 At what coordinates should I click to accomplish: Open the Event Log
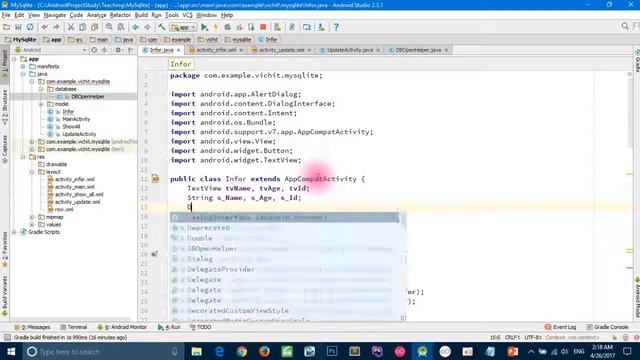click(x=560, y=327)
